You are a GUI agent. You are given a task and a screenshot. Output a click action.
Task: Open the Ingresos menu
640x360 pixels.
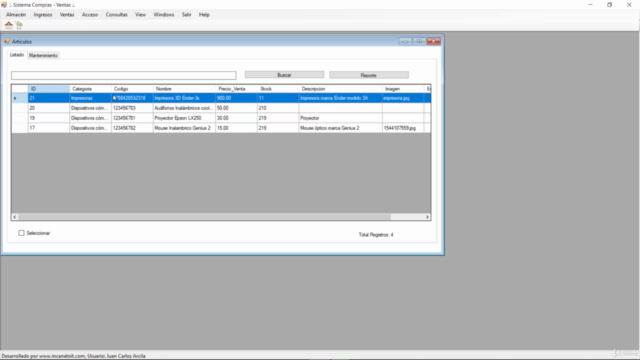(43, 15)
